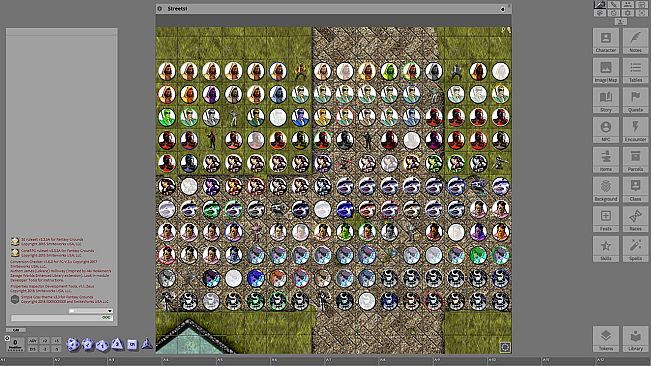
Task: Open the Image|Map list
Action: point(606,71)
